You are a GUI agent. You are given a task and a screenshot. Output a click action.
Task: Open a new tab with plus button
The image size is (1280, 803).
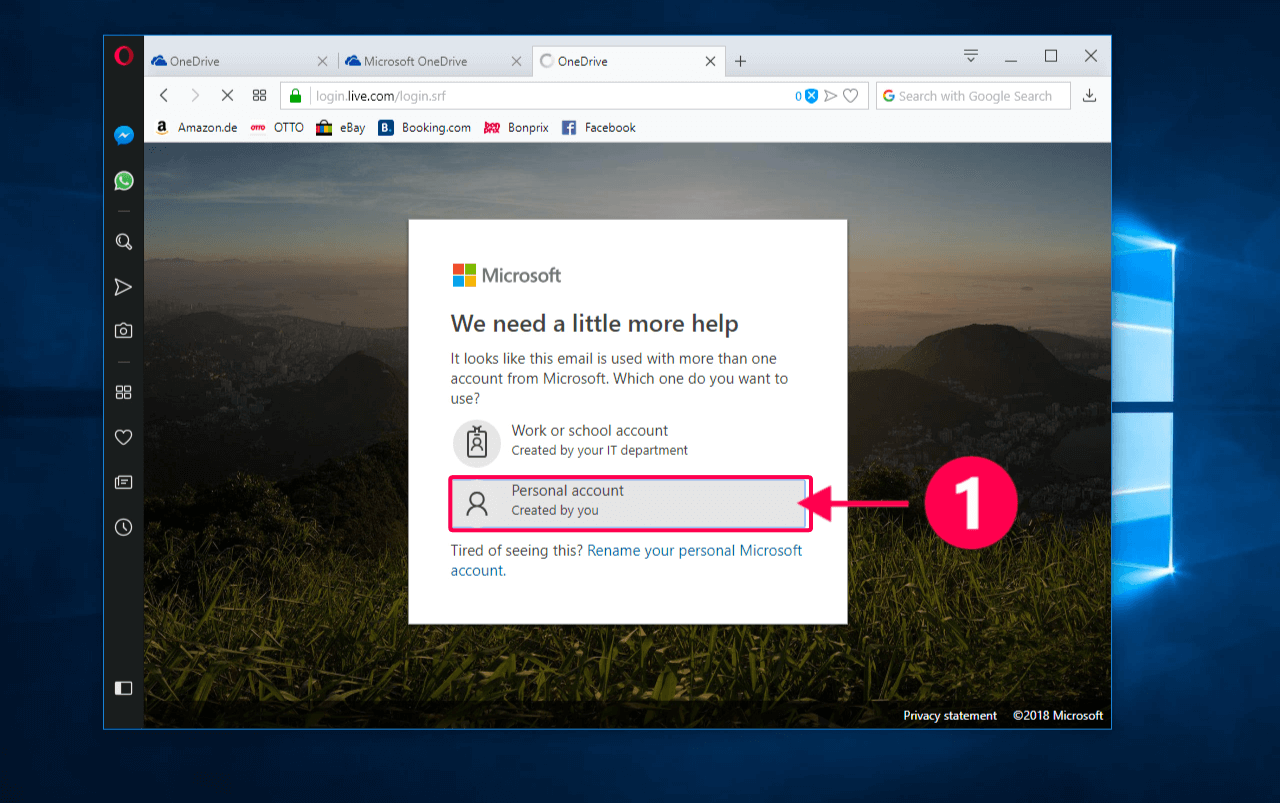740,61
